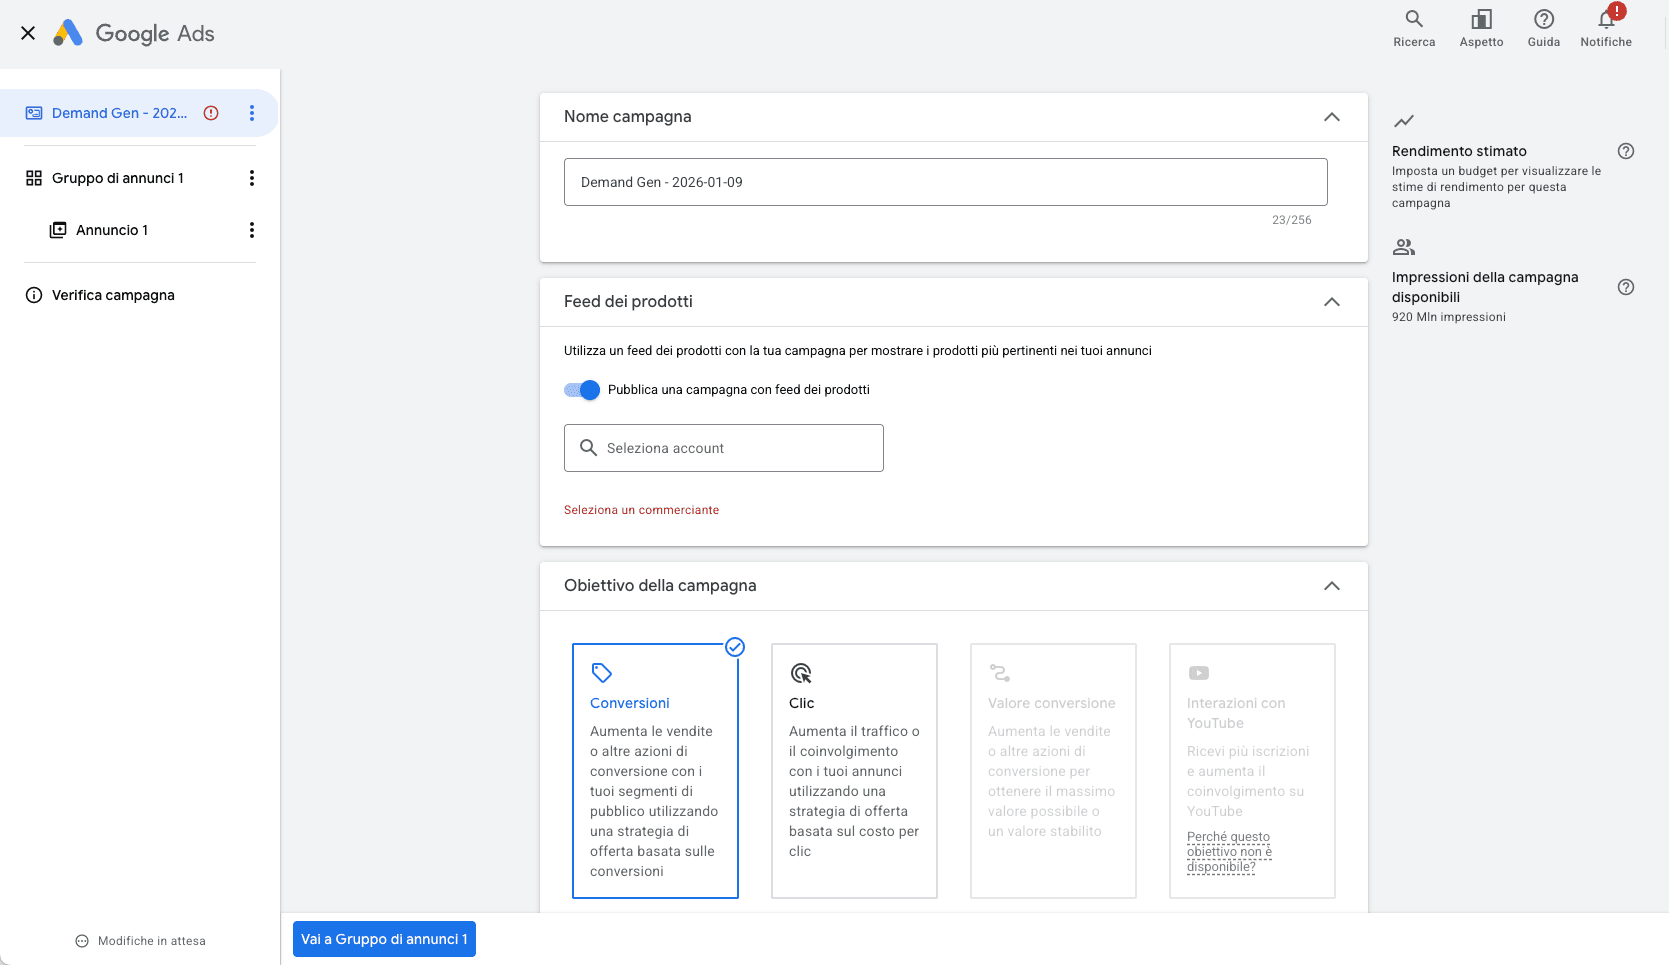Select the Valore conversione objective card

point(1053,771)
